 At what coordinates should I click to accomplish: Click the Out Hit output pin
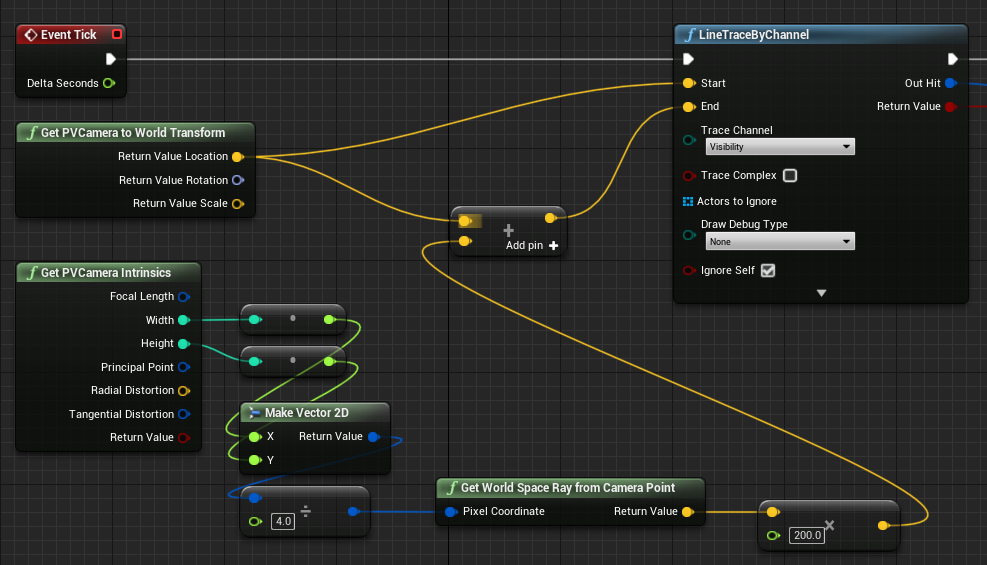tap(951, 83)
